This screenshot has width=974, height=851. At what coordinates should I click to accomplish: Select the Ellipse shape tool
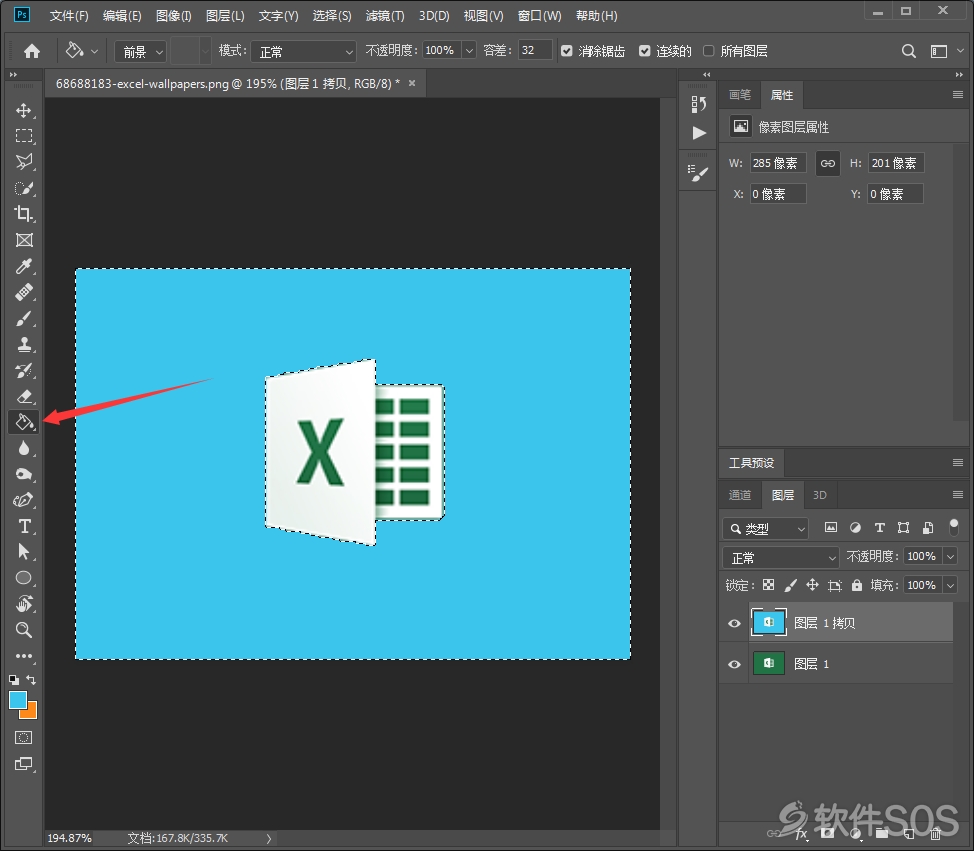(x=24, y=578)
